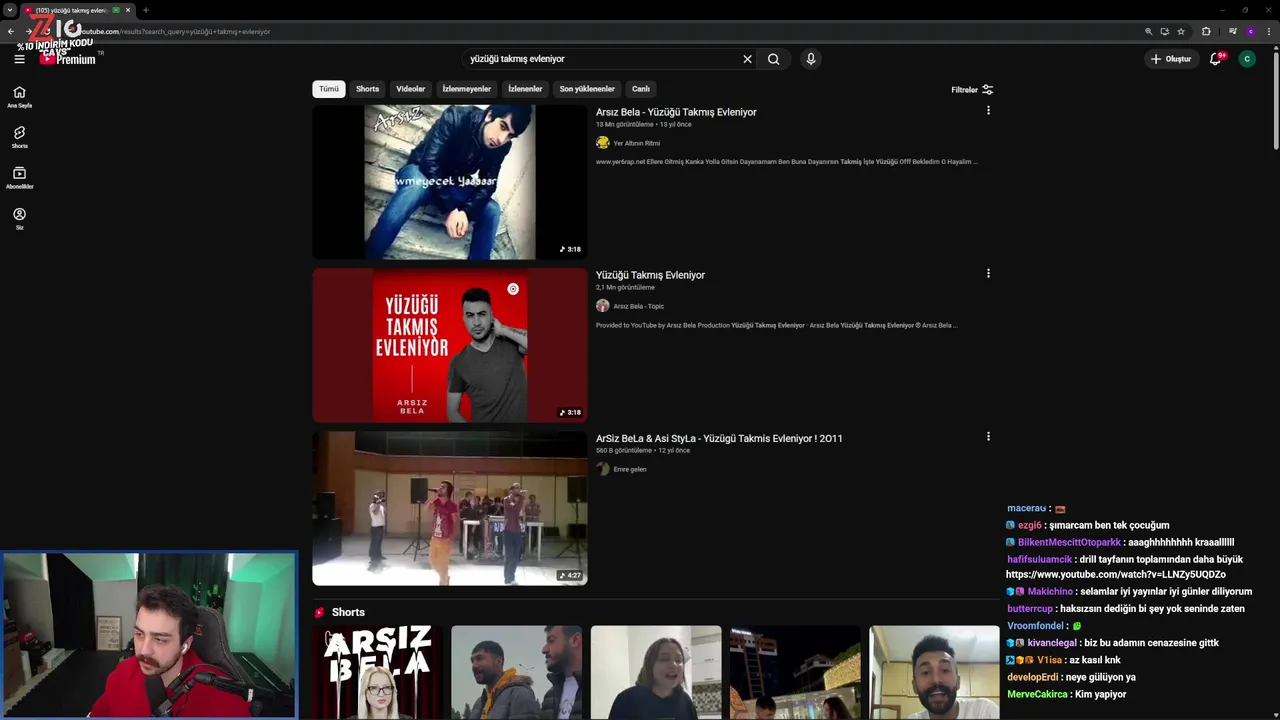Click the Yer Altının Ritmi channel avatar
Viewport: 1280px width, 720px height.
pos(603,143)
